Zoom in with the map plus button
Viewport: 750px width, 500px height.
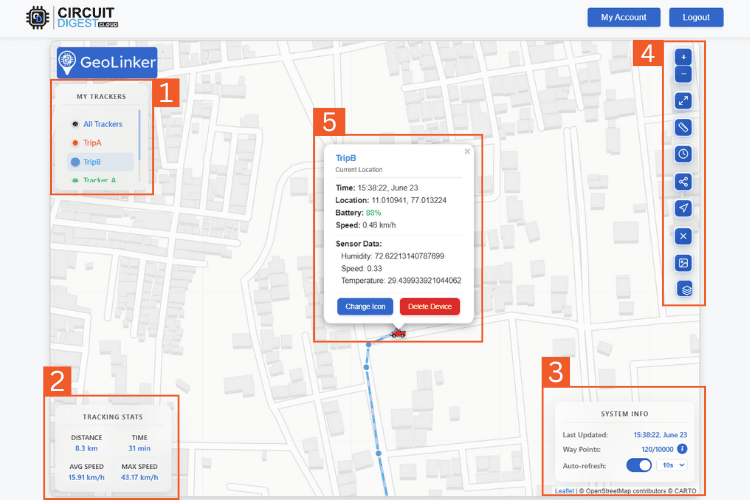[683, 57]
